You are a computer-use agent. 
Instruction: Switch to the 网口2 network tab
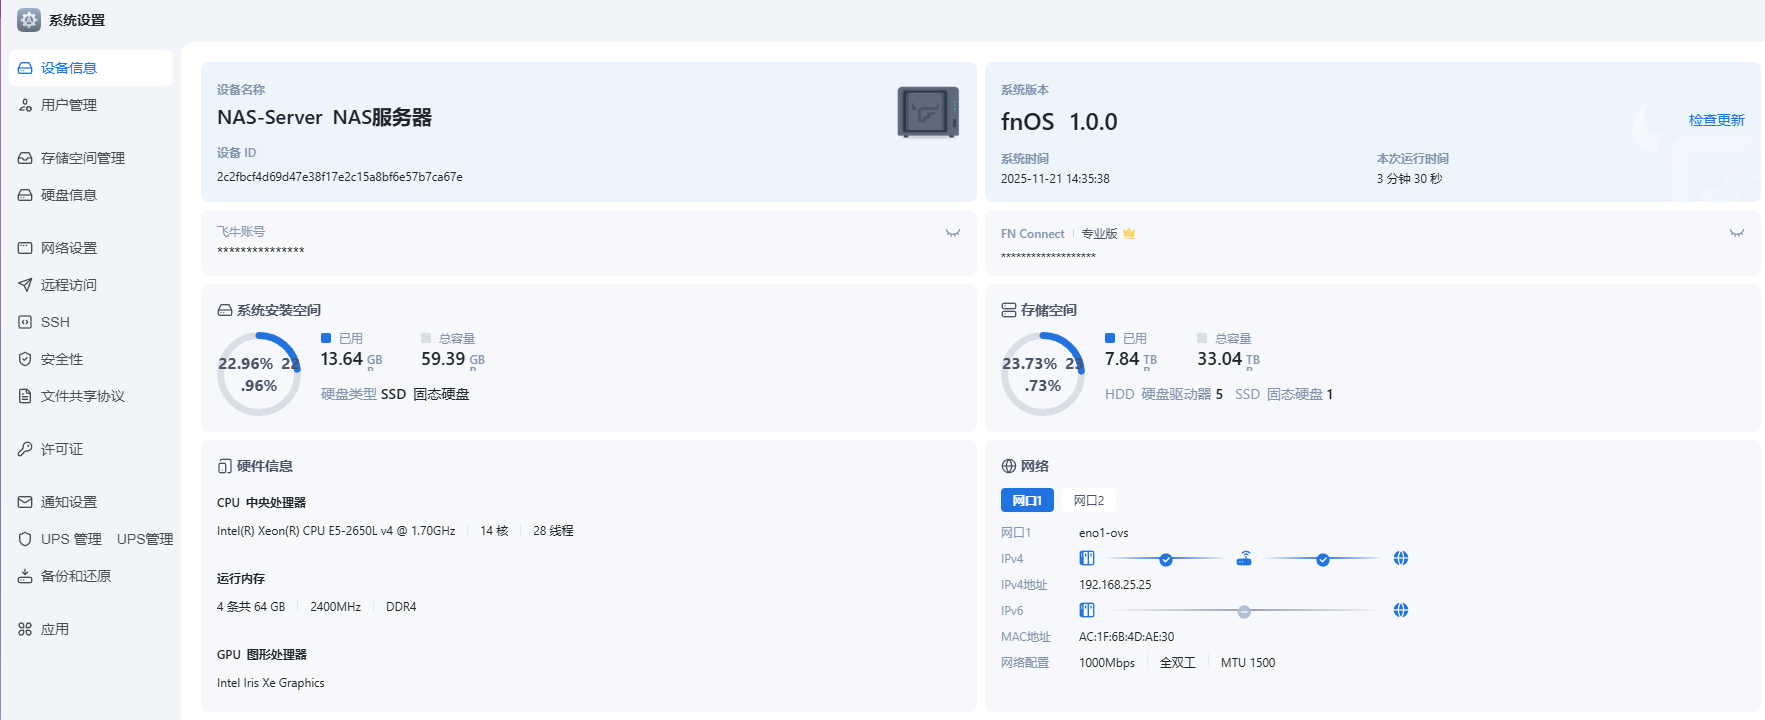[x=1088, y=500]
